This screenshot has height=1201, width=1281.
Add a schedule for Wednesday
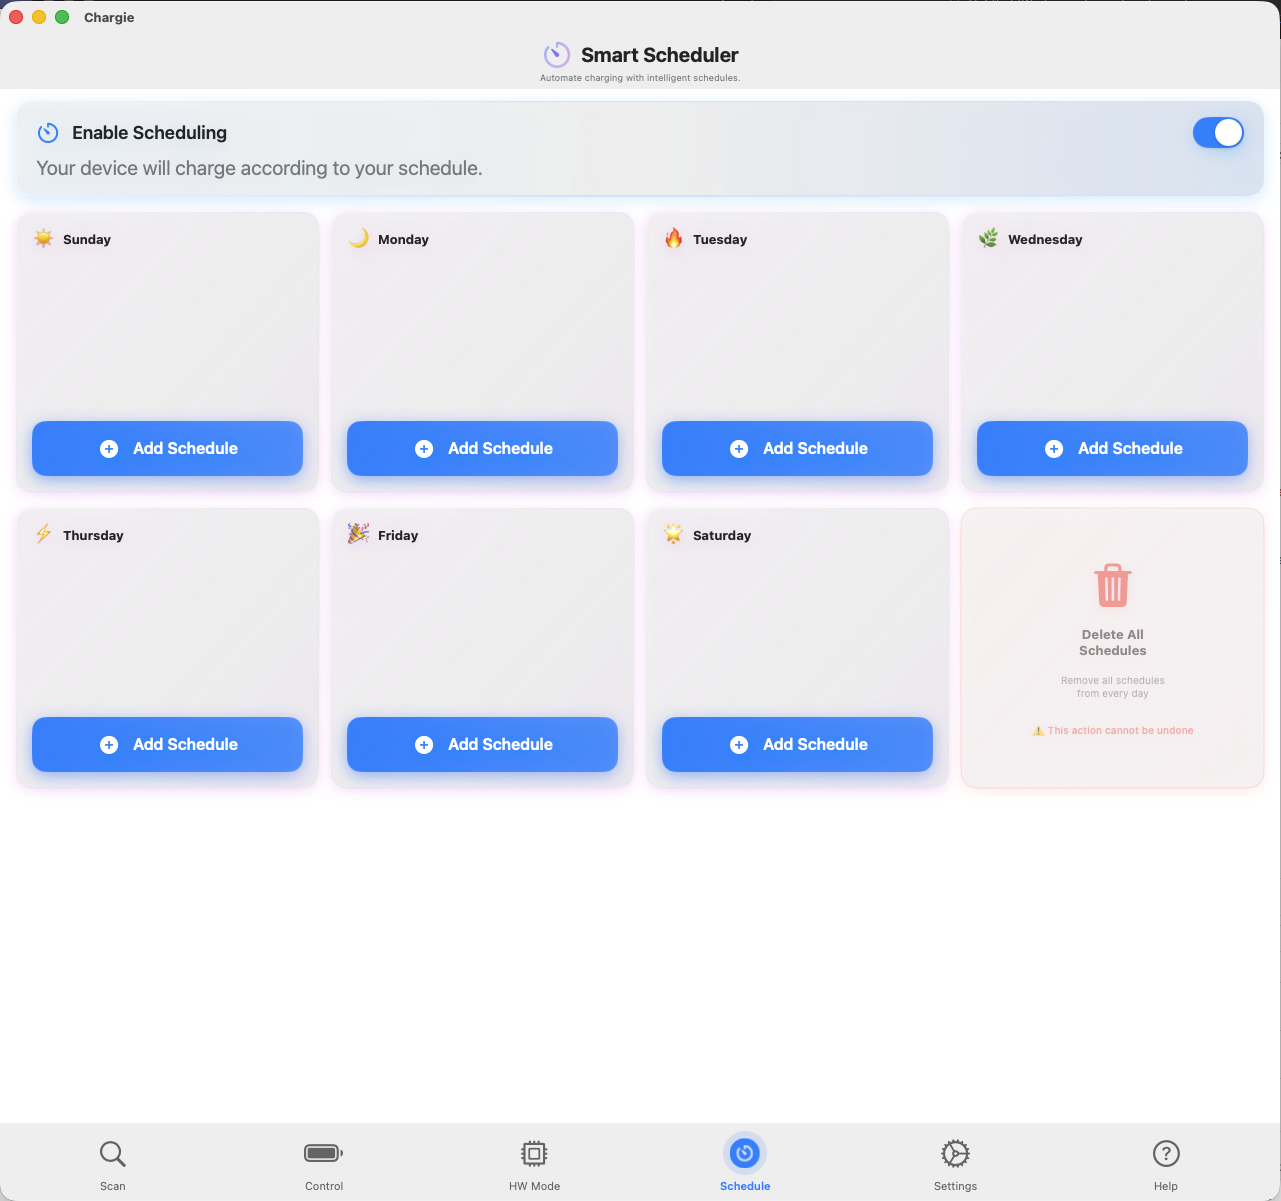pos(1112,448)
